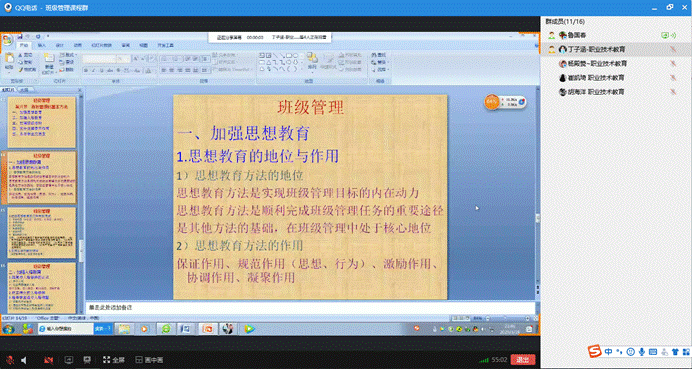Click the signal strength bars indicator
This screenshot has height=369, width=692.
[484, 360]
